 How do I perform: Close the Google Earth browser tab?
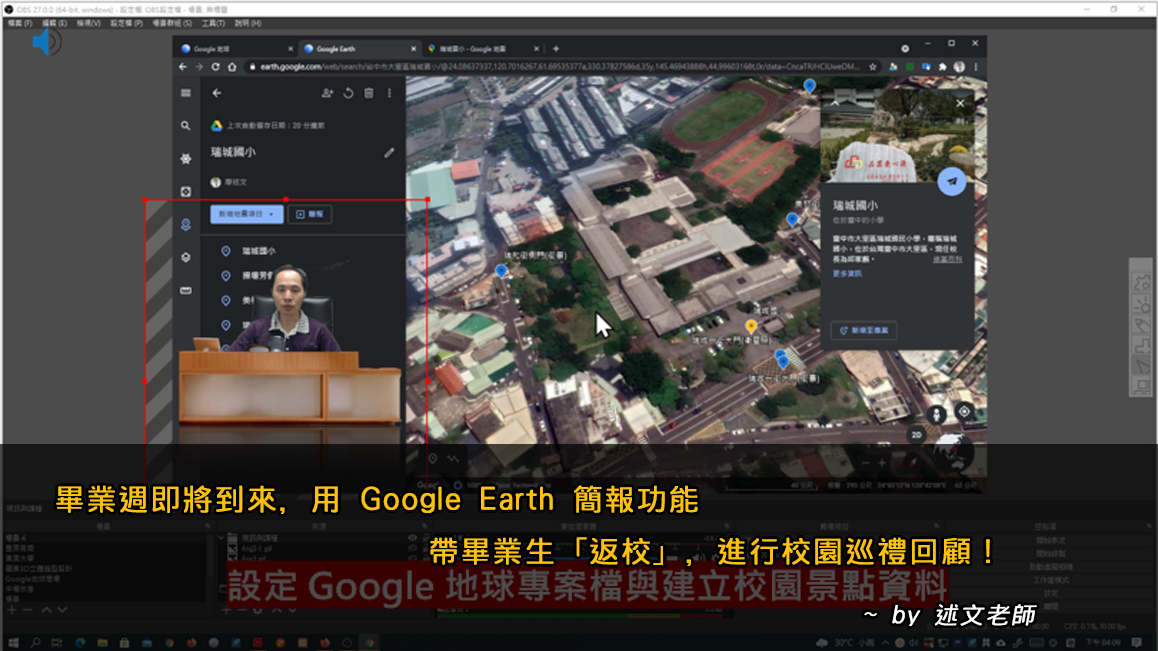(x=414, y=49)
